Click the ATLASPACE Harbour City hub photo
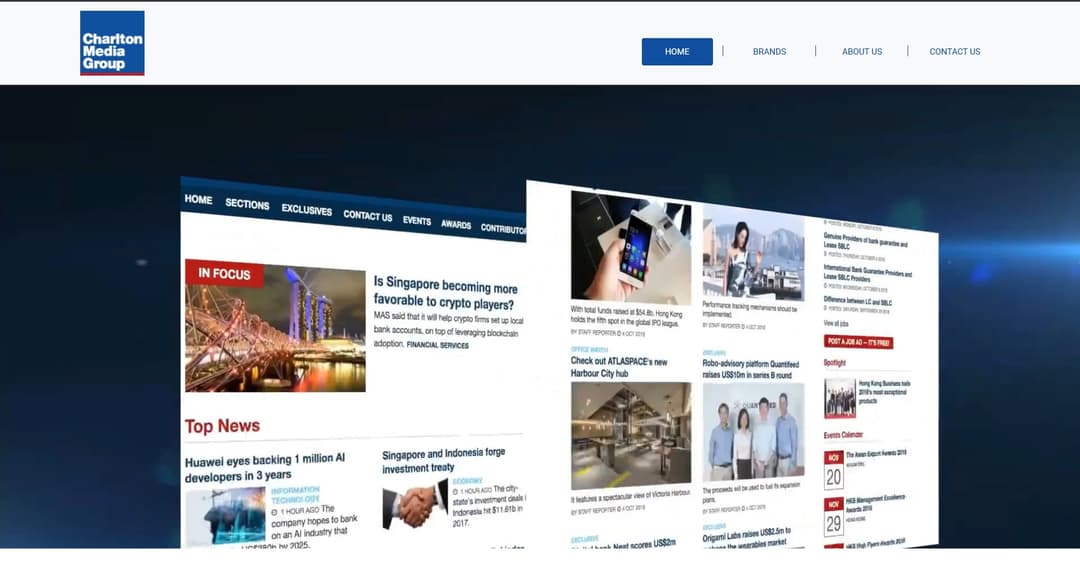Image resolution: width=1080 pixels, height=565 pixels. click(x=631, y=436)
